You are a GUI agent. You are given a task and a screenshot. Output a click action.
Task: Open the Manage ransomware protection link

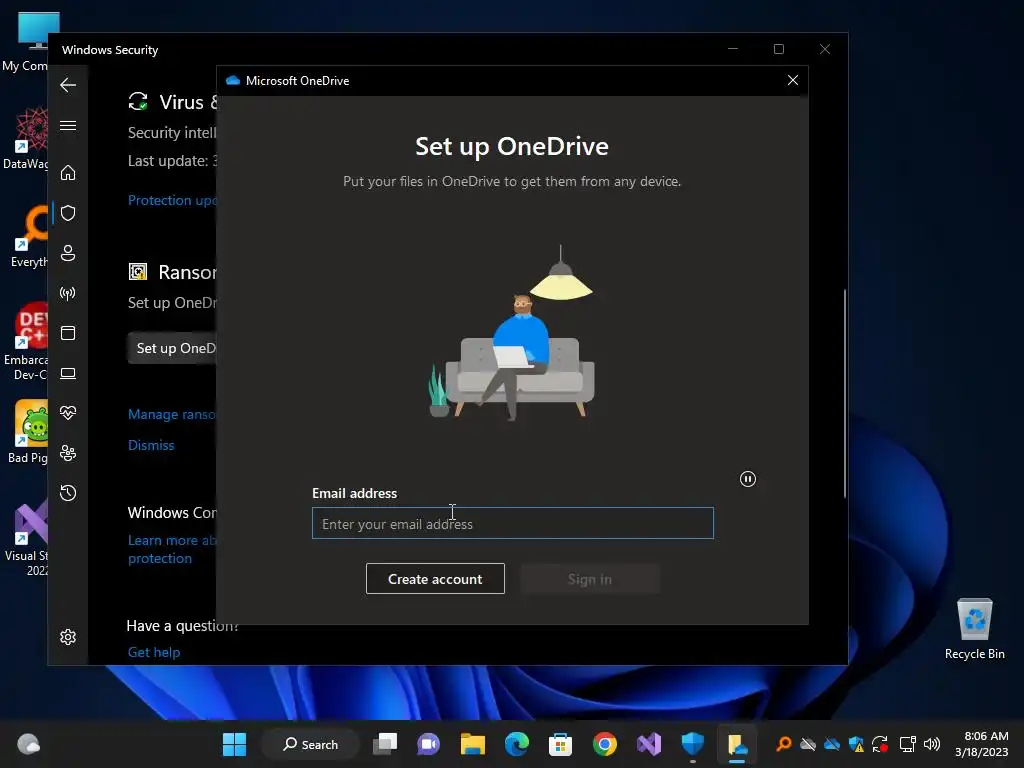172,414
